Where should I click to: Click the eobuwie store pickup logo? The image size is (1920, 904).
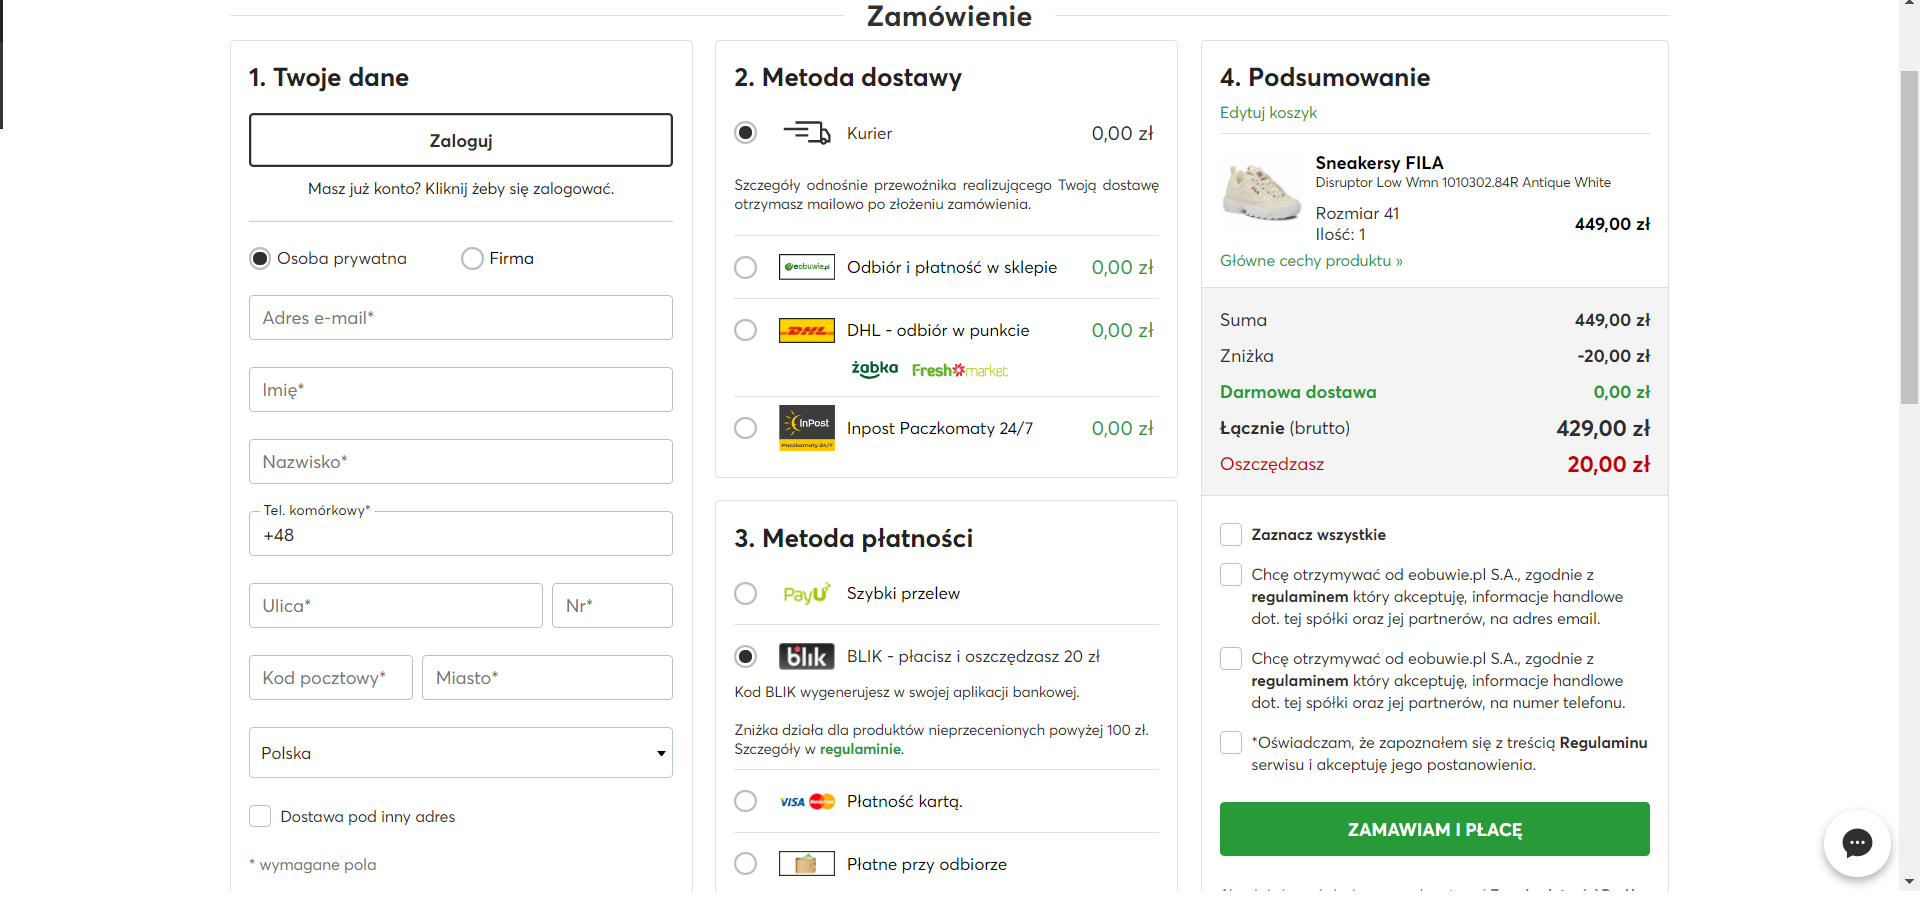pyautogui.click(x=806, y=267)
